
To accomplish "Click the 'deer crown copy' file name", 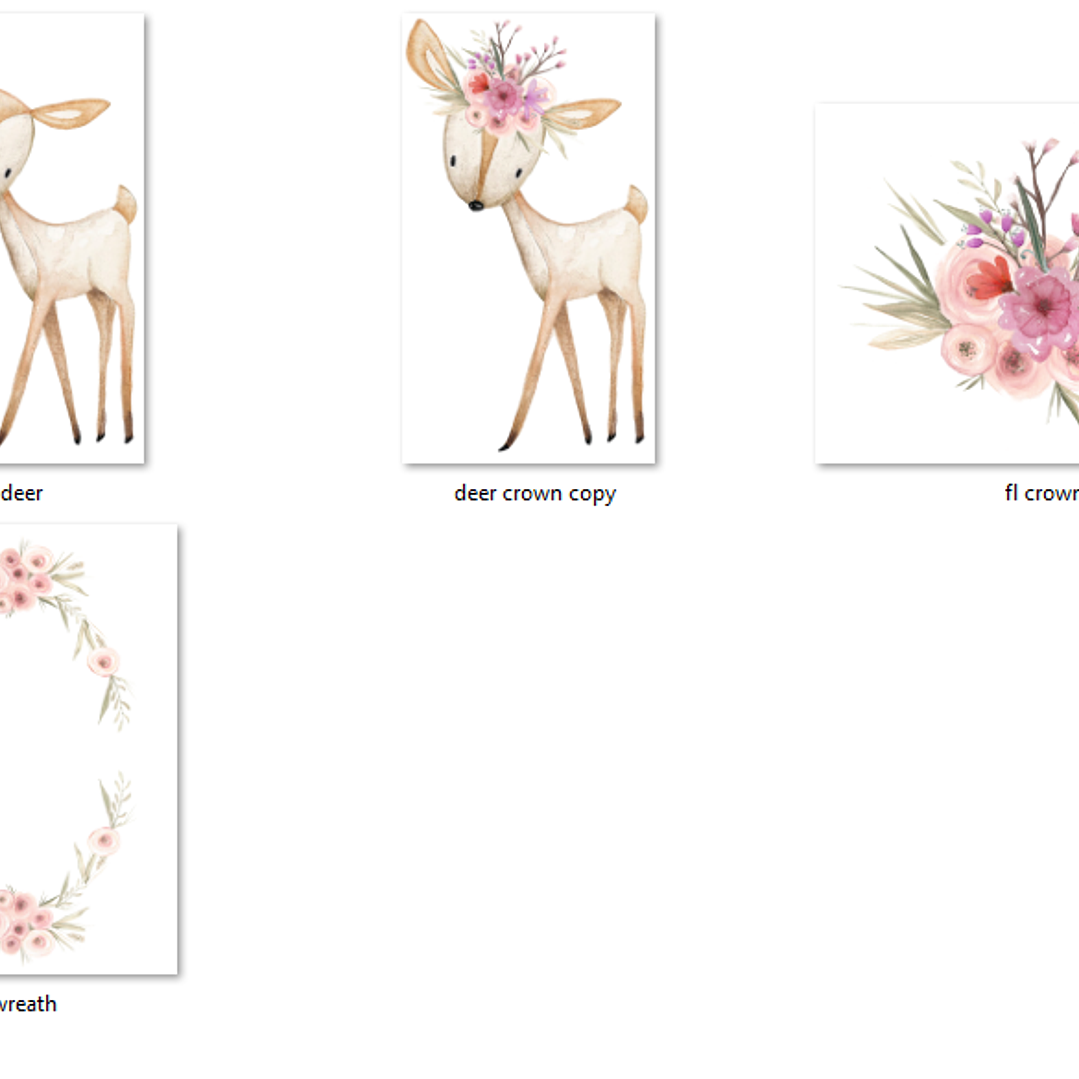I will click(534, 493).
